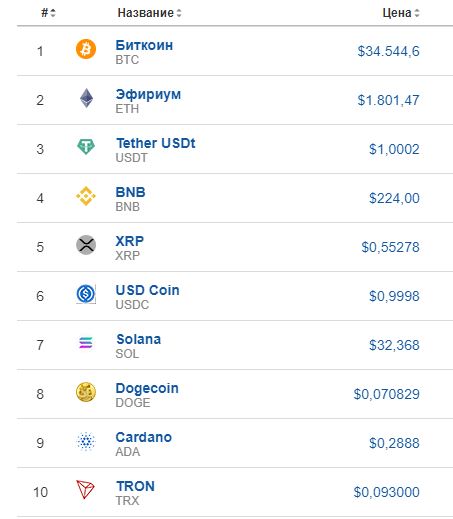Sort table by Цена column
The height and width of the screenshot is (519, 453).
click(x=401, y=13)
